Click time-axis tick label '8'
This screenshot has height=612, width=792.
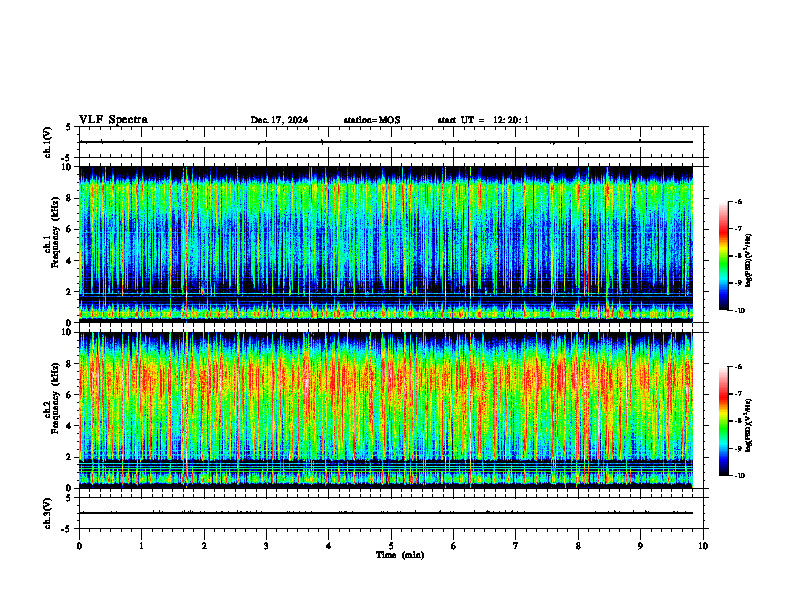[578, 546]
